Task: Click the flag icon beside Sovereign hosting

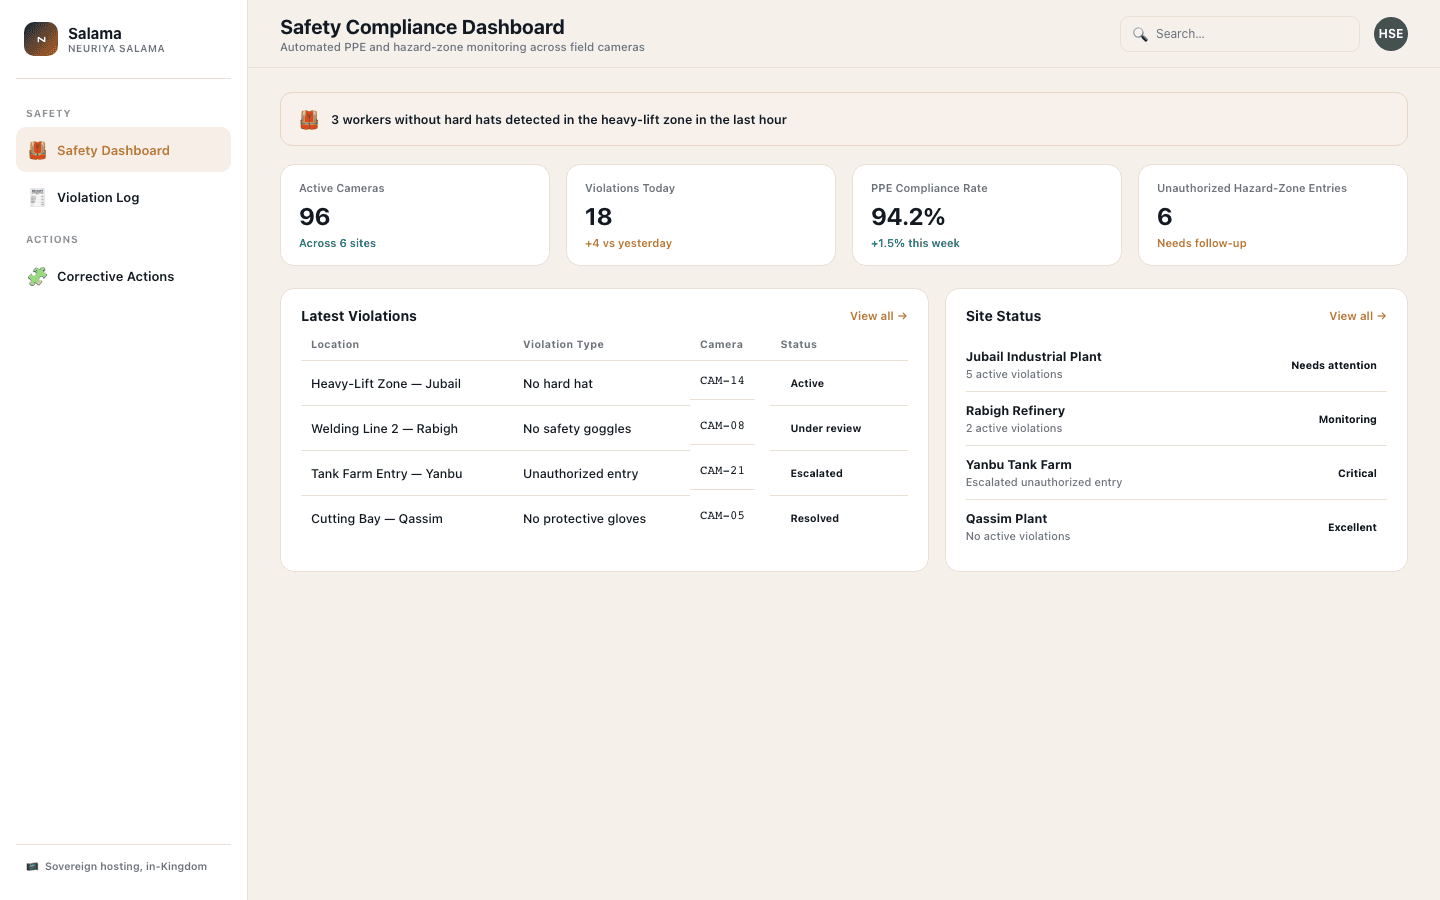Action: (32, 866)
